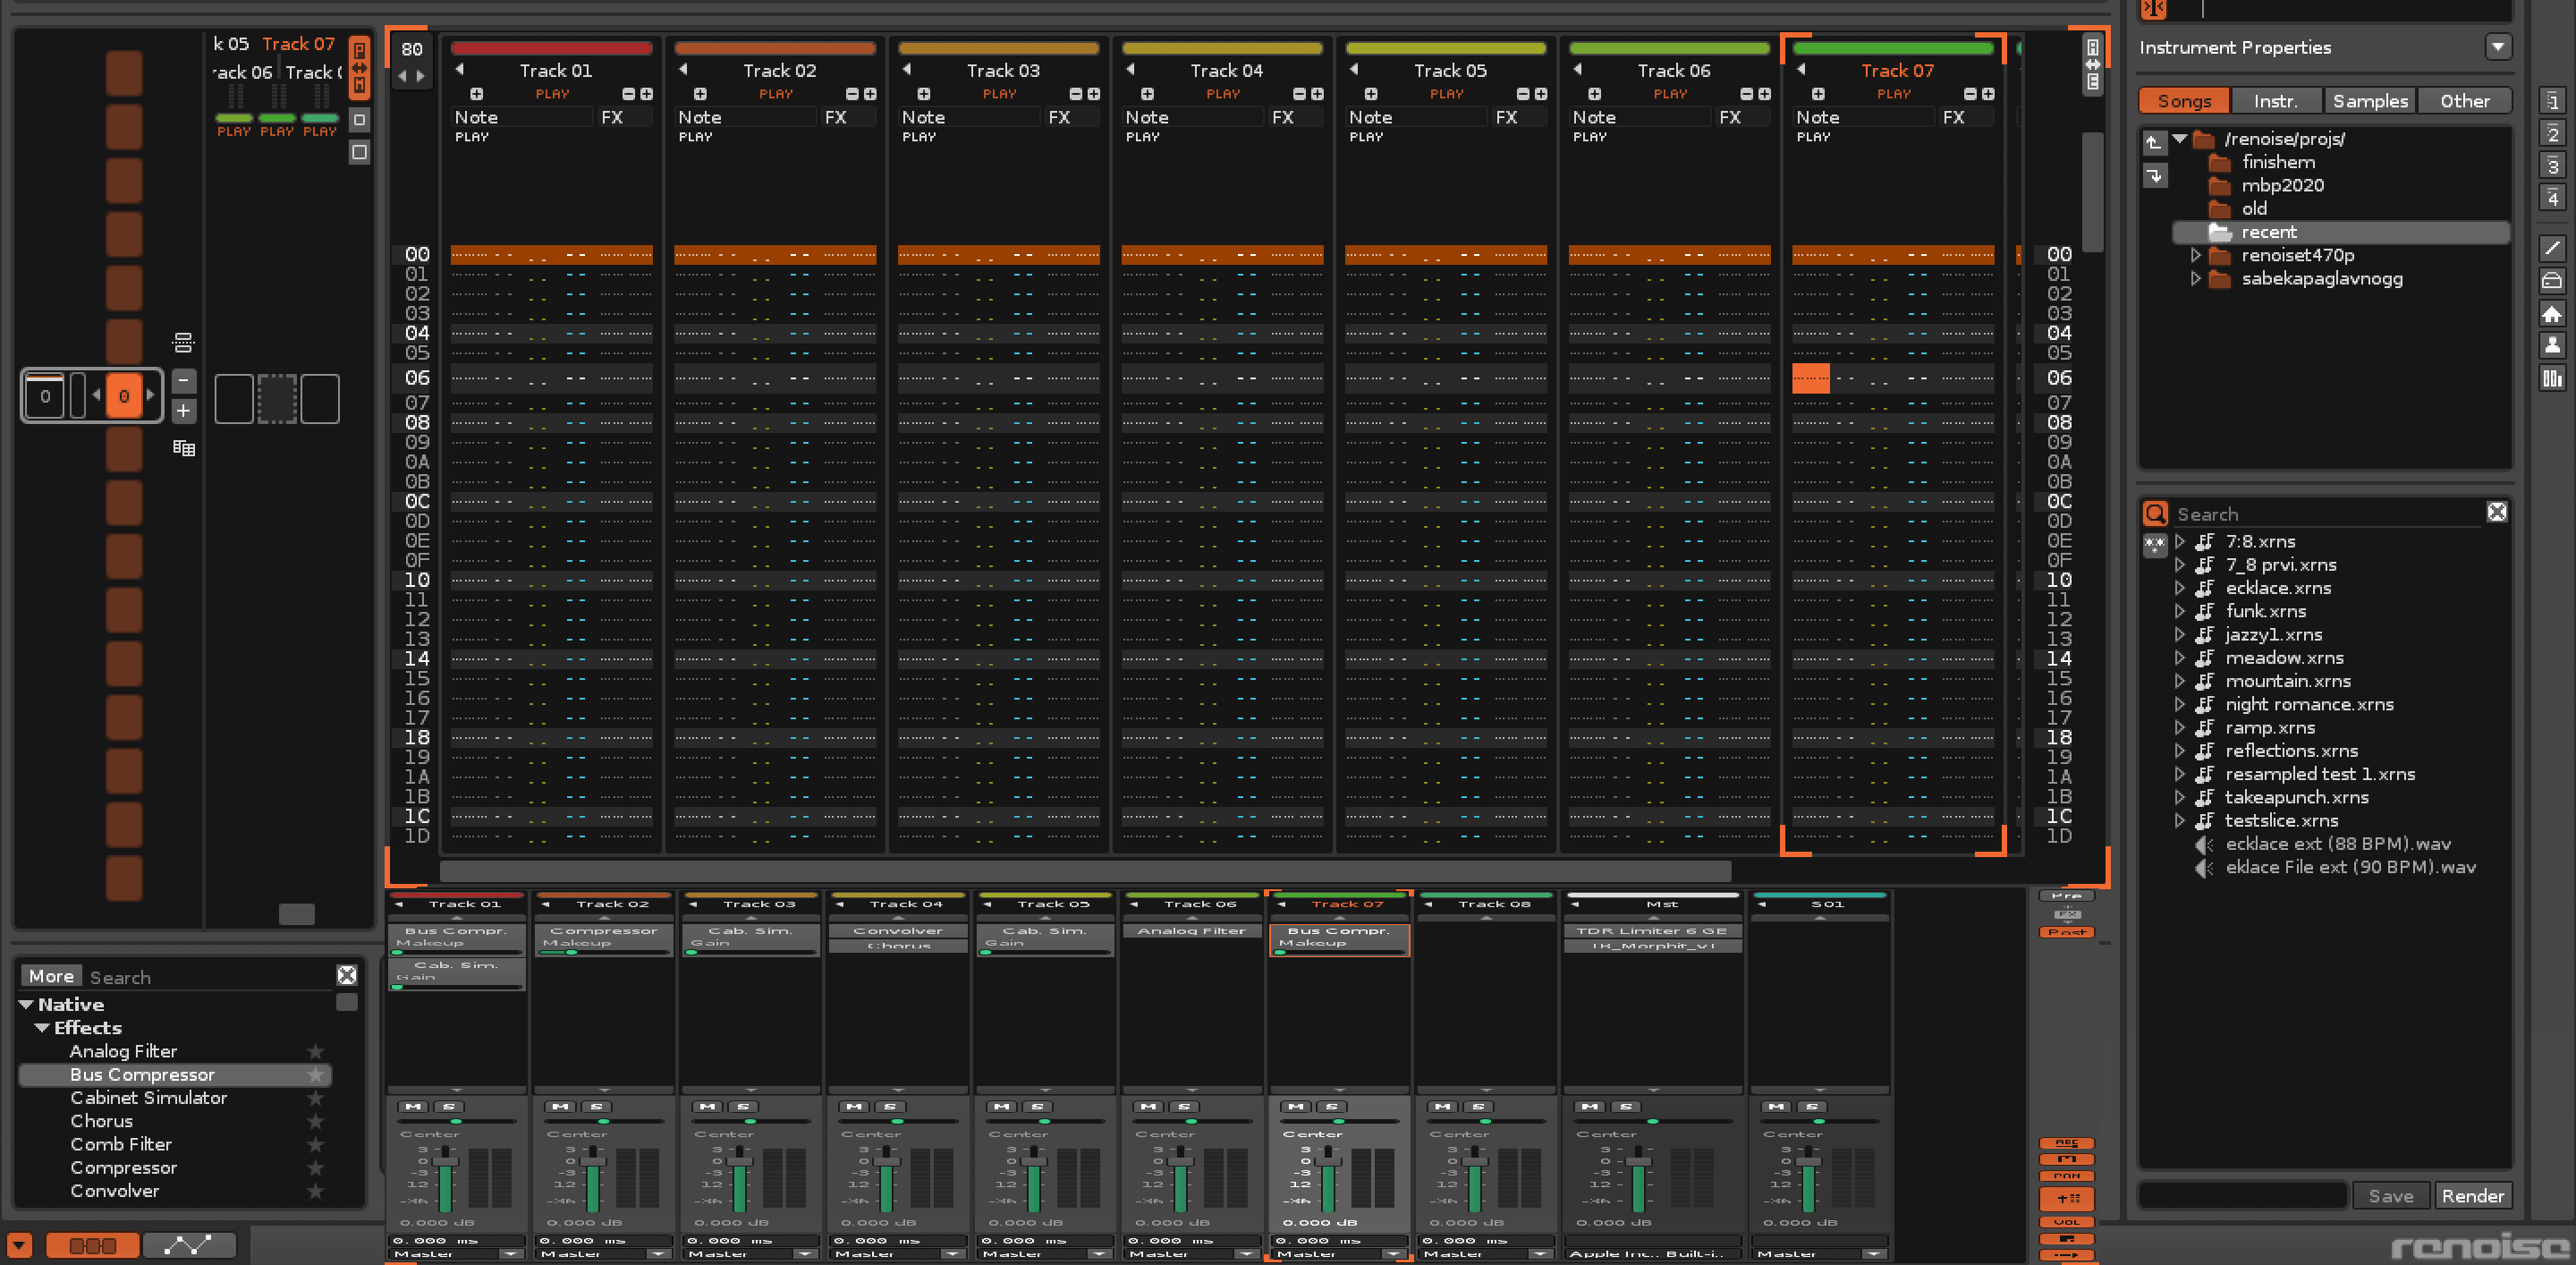Clear the file browser search field
This screenshot has height=1265, width=2576.
click(x=2497, y=512)
